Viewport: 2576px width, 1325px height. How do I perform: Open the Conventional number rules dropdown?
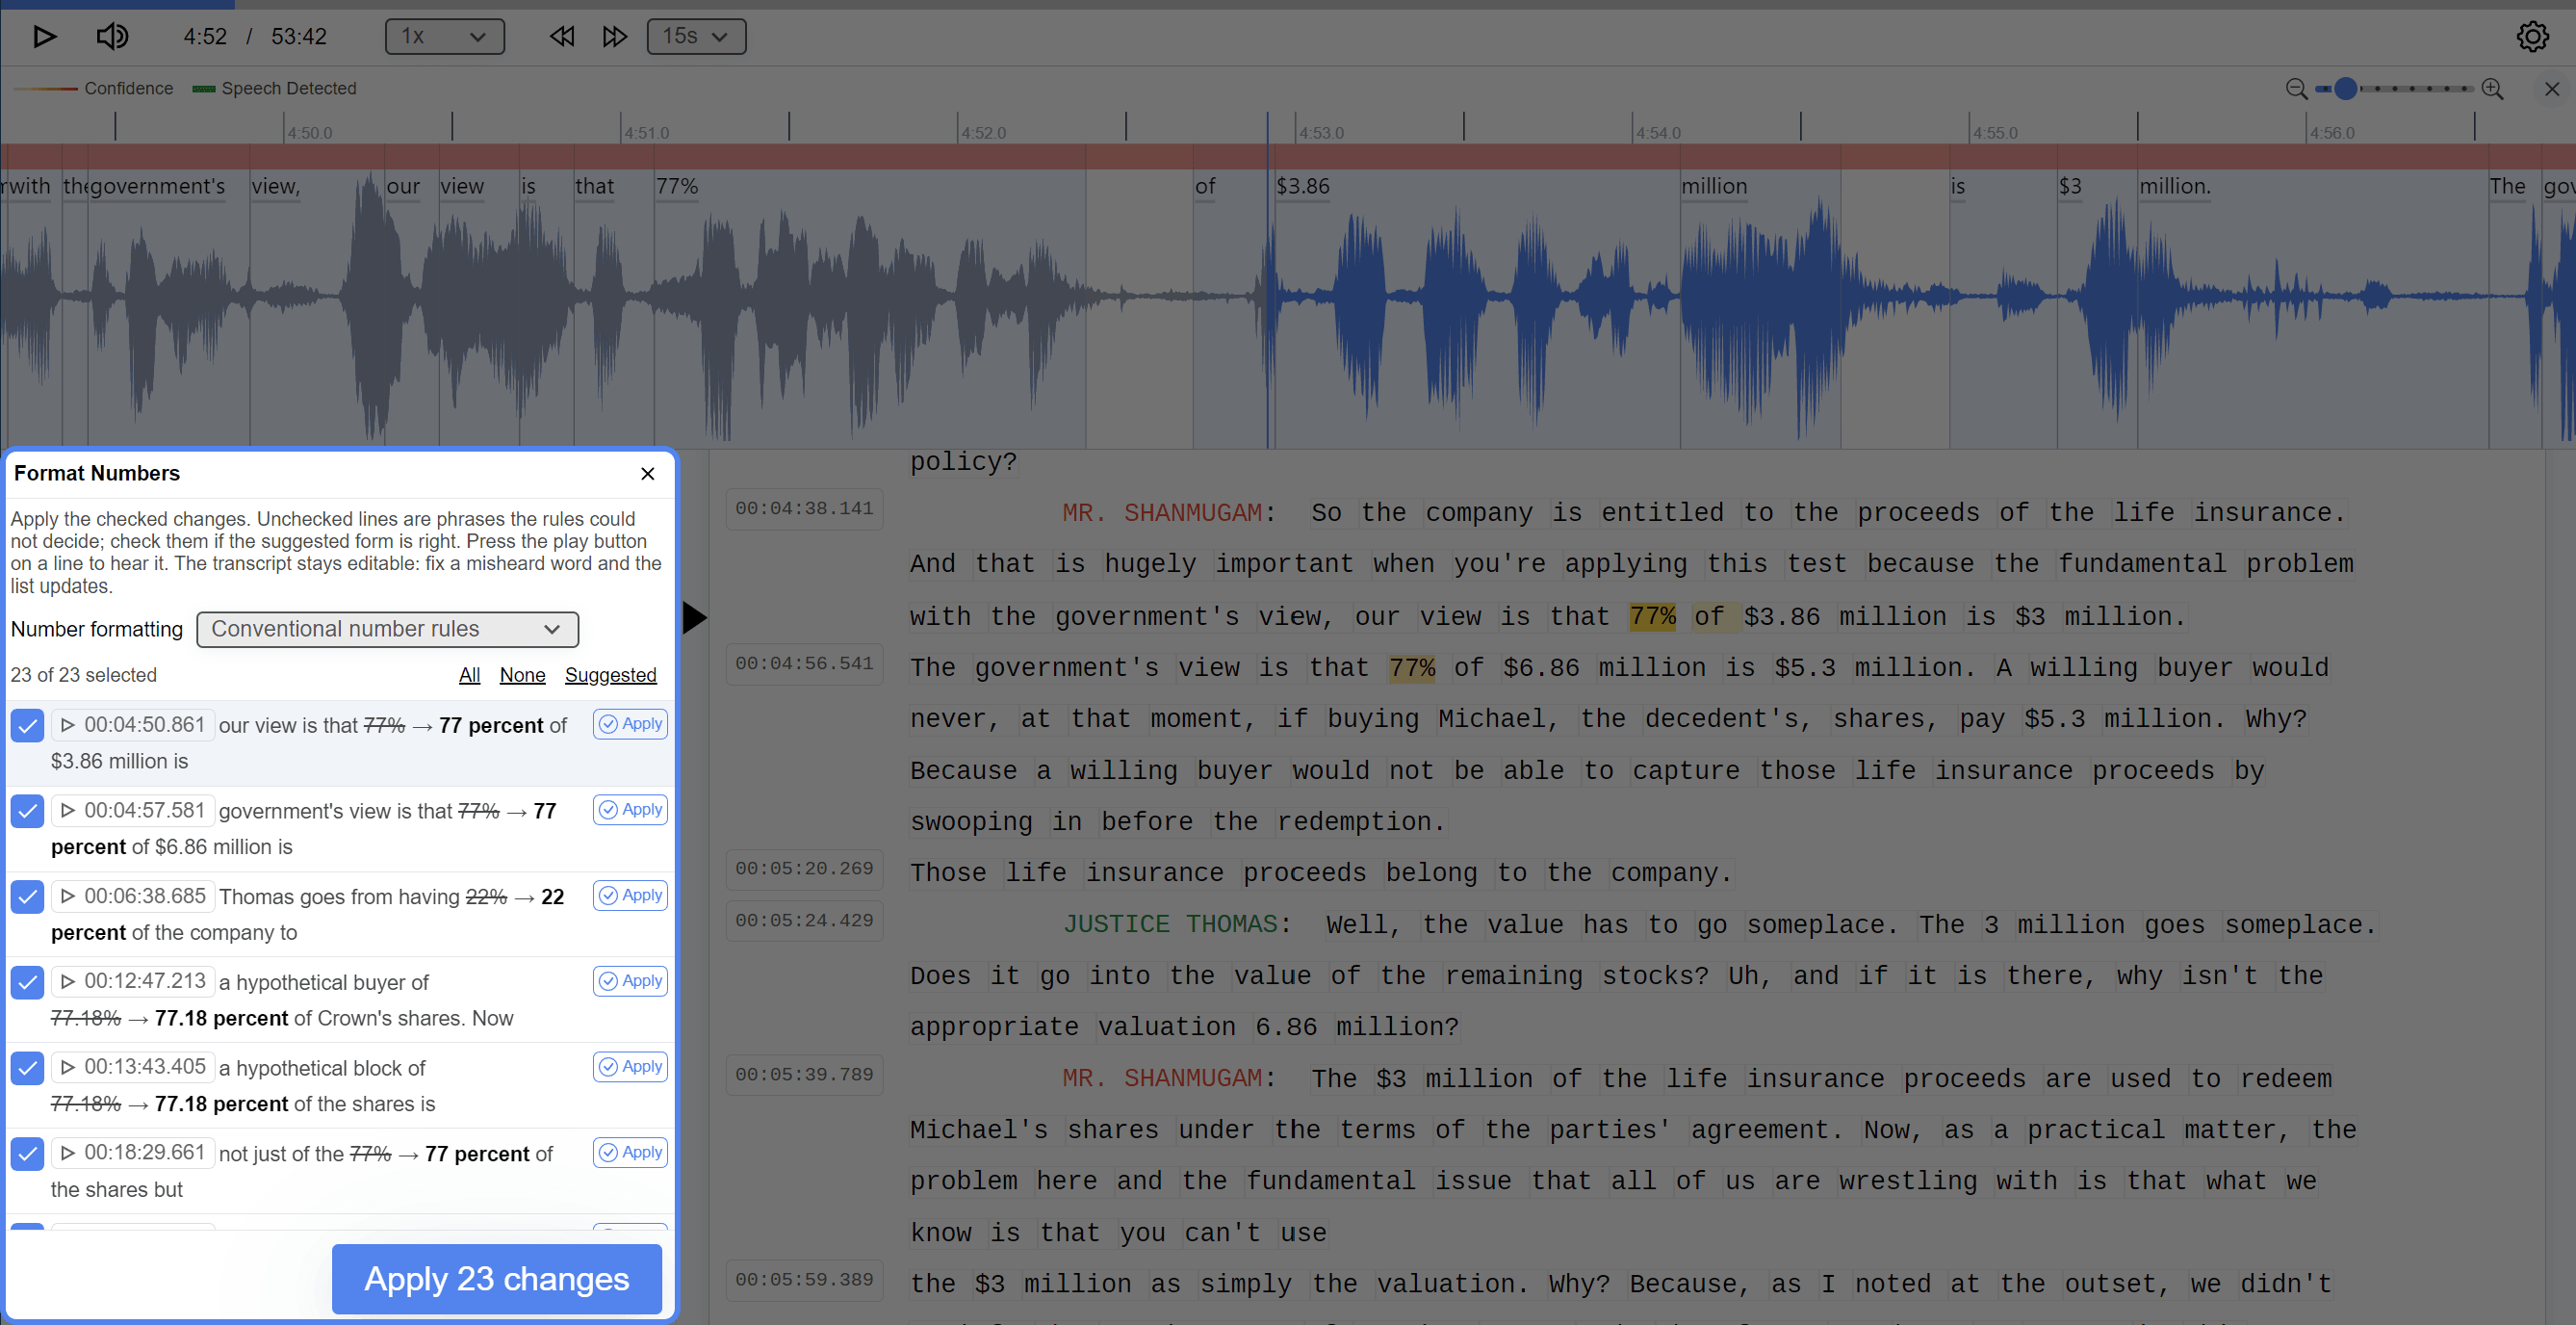[x=387, y=629]
